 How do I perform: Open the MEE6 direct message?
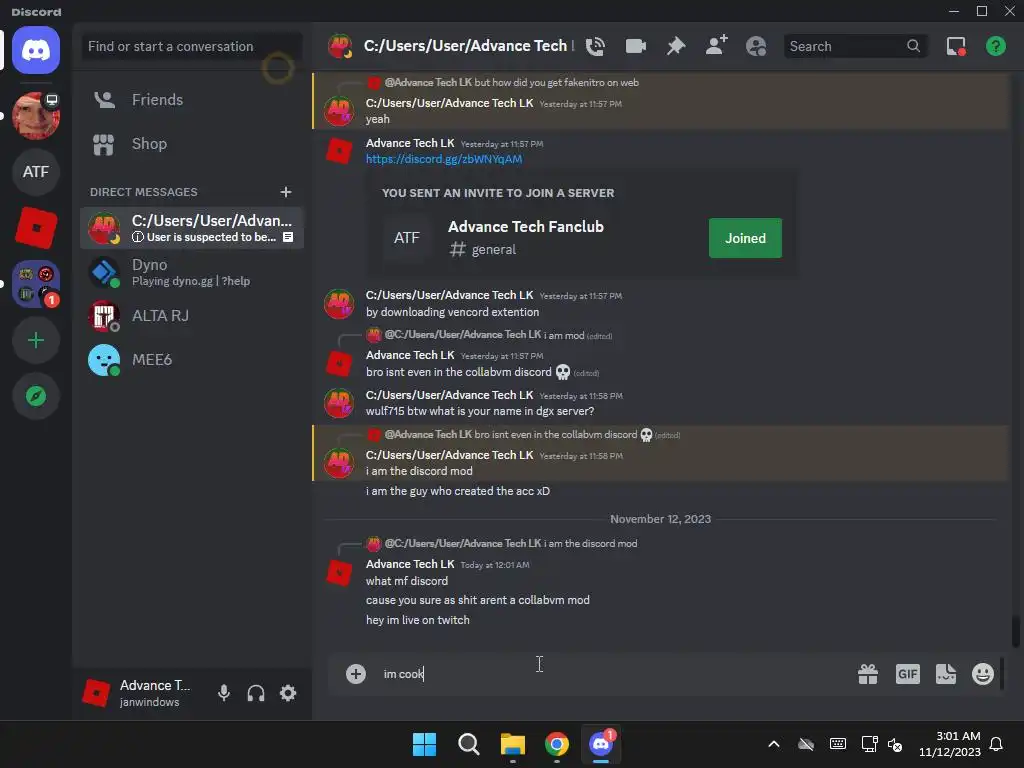pyautogui.click(x=192, y=360)
